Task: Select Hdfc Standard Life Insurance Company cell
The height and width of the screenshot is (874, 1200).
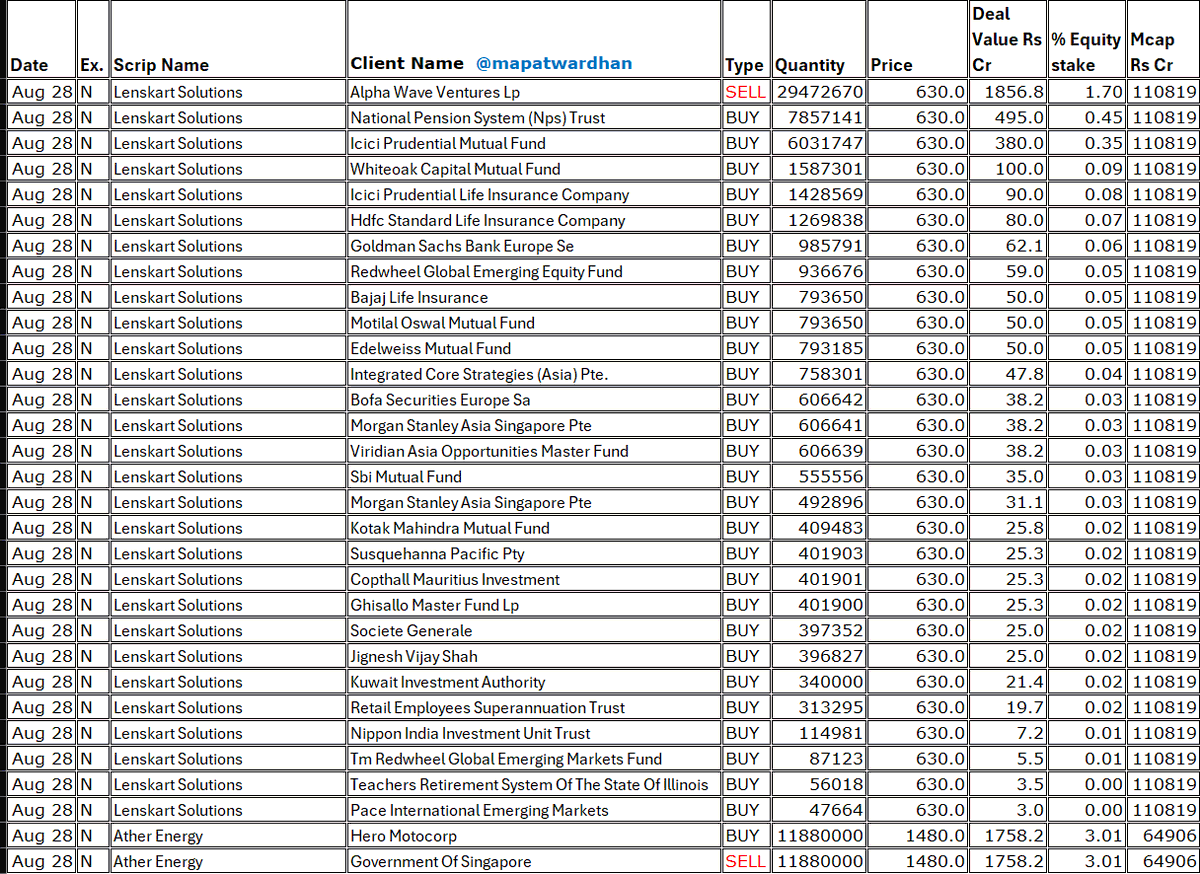Action: point(534,220)
